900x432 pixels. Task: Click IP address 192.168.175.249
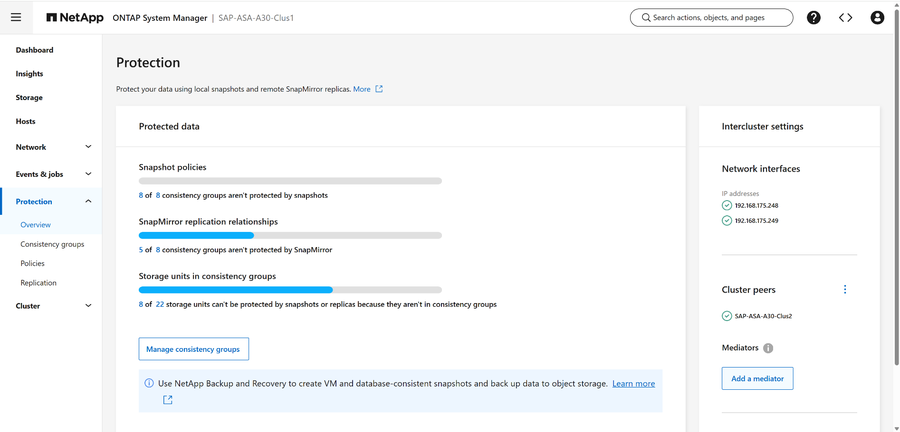click(757, 220)
